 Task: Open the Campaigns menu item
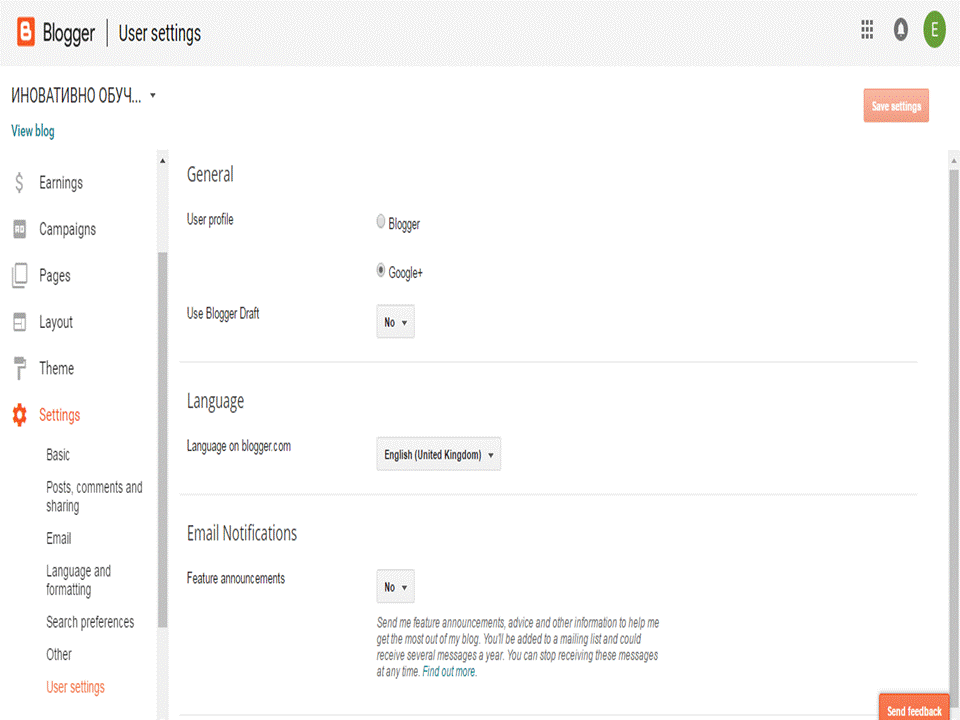pos(67,229)
